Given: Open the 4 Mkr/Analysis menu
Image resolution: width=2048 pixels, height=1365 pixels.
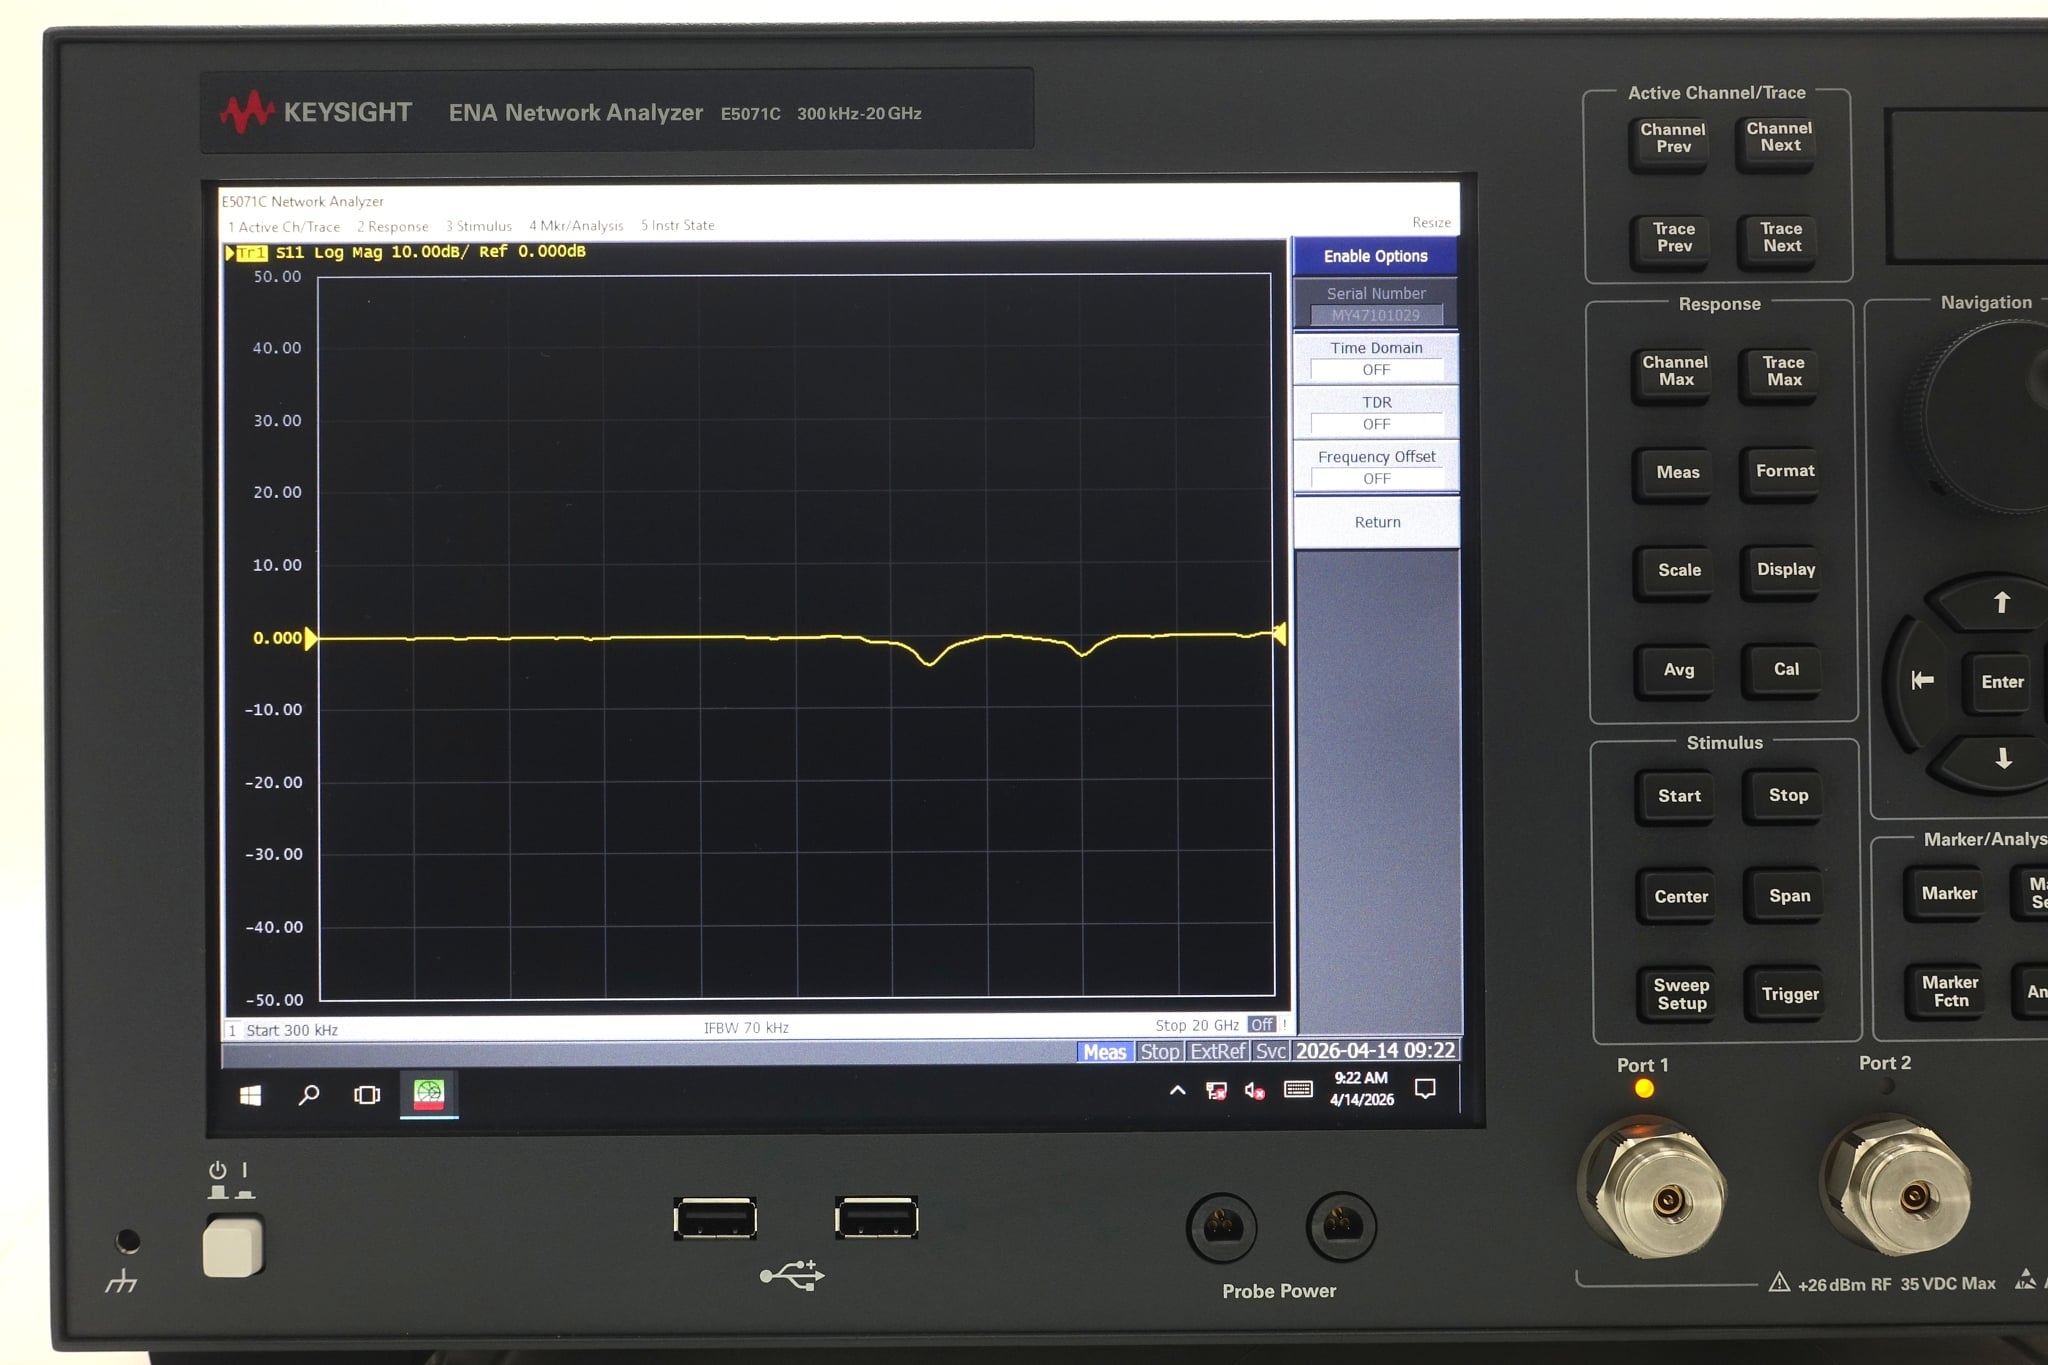Looking at the screenshot, I should click(x=576, y=226).
